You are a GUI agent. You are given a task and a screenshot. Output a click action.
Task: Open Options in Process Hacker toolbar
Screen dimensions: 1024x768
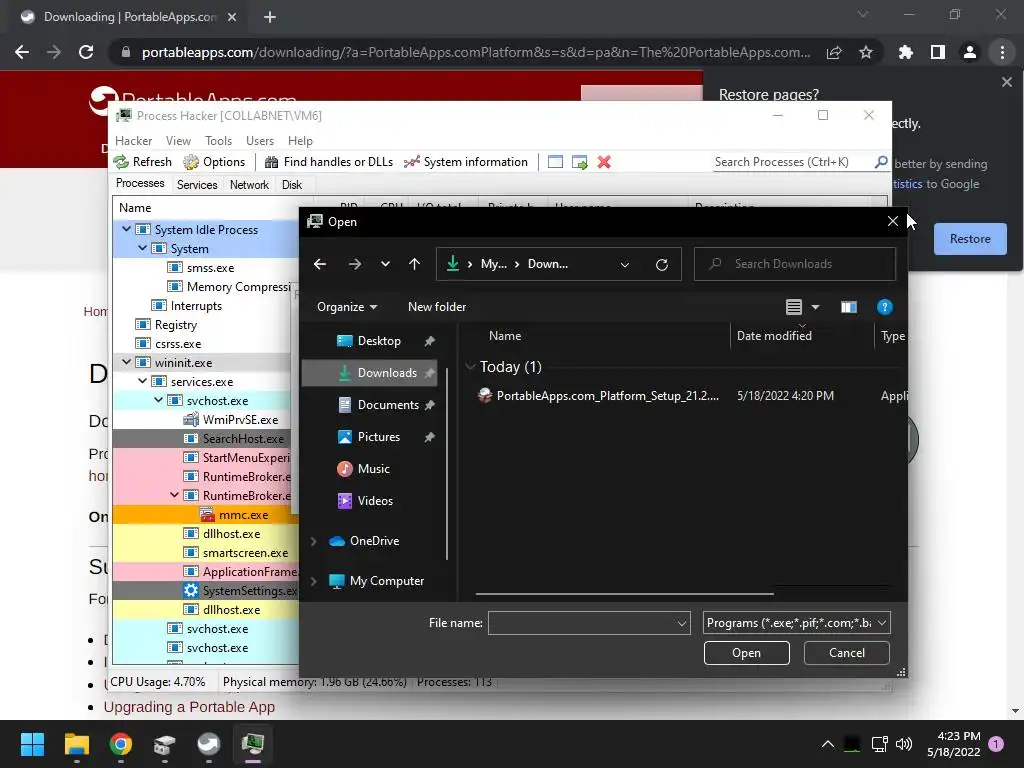point(214,162)
